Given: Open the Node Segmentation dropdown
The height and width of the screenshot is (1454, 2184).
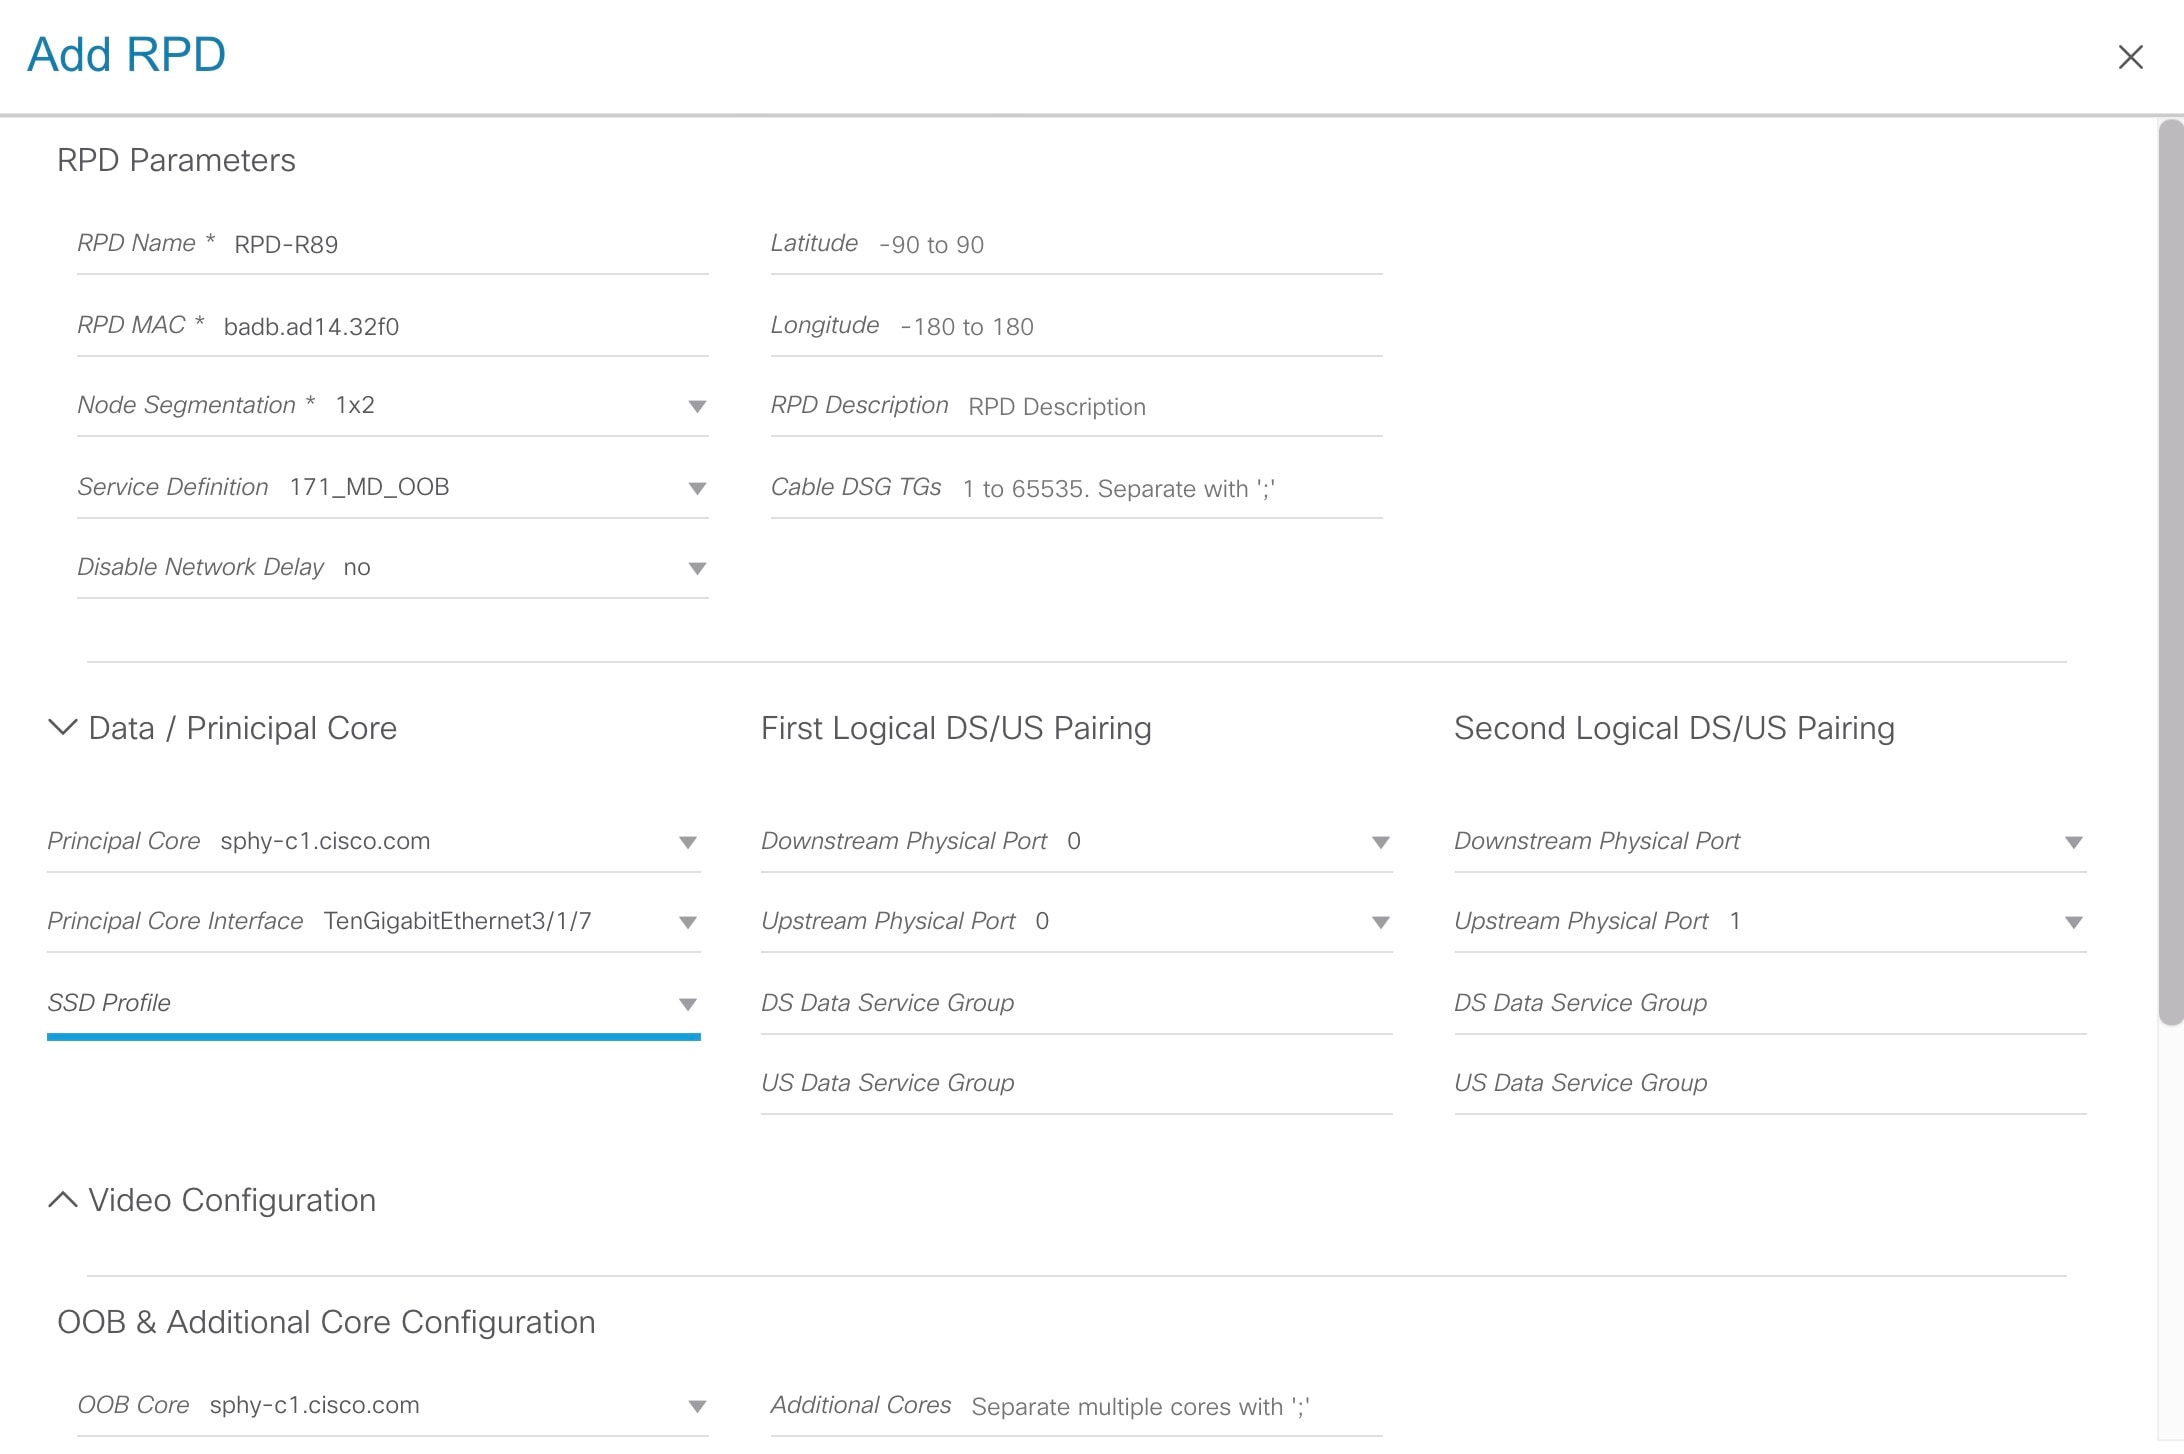Looking at the screenshot, I should [x=695, y=406].
